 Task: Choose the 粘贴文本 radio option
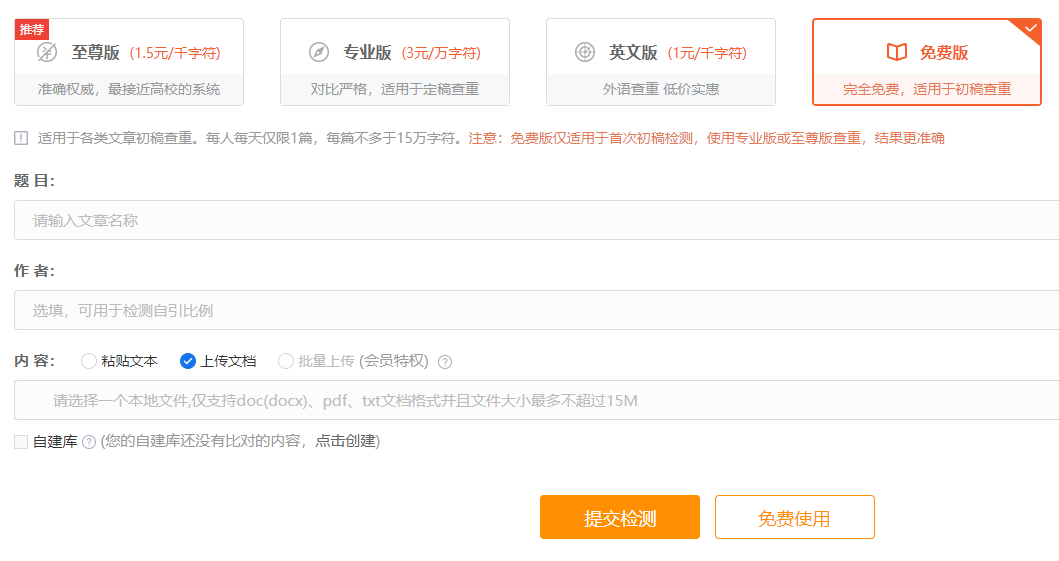(88, 361)
